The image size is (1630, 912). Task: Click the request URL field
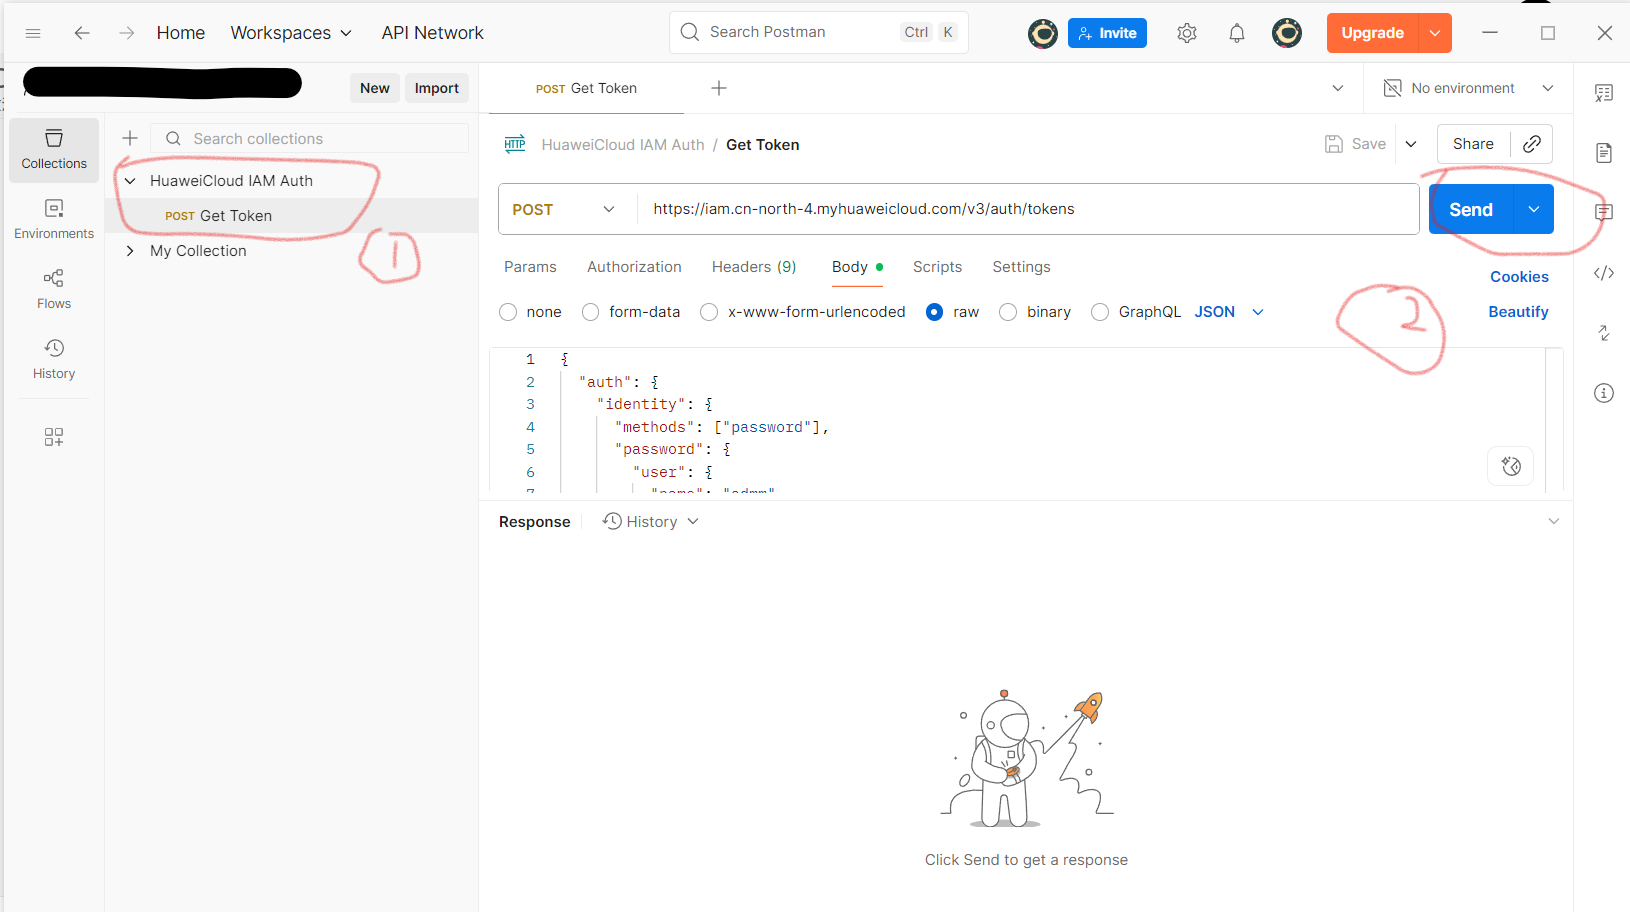pos(1028,209)
